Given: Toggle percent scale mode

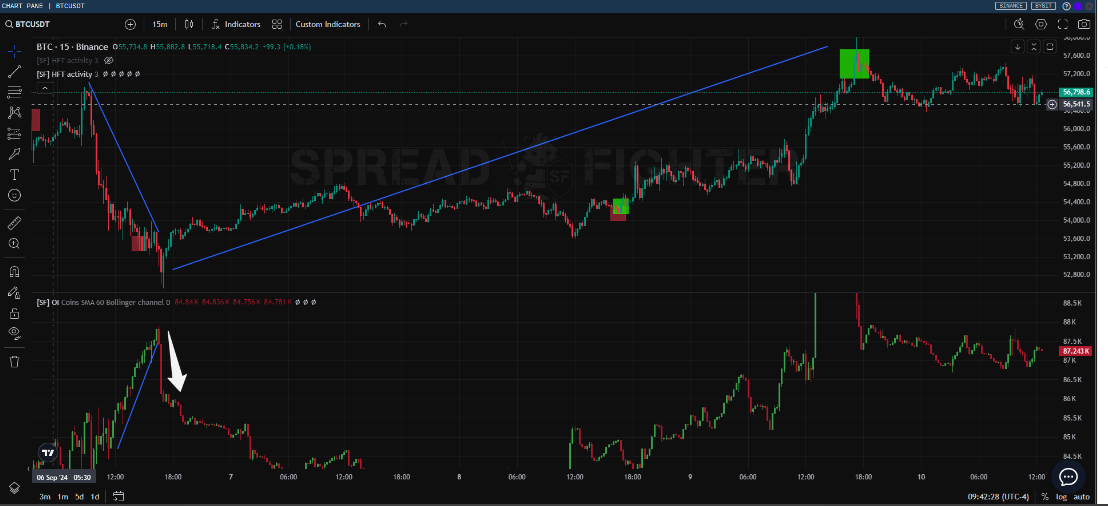Looking at the screenshot, I should click(x=1044, y=497).
